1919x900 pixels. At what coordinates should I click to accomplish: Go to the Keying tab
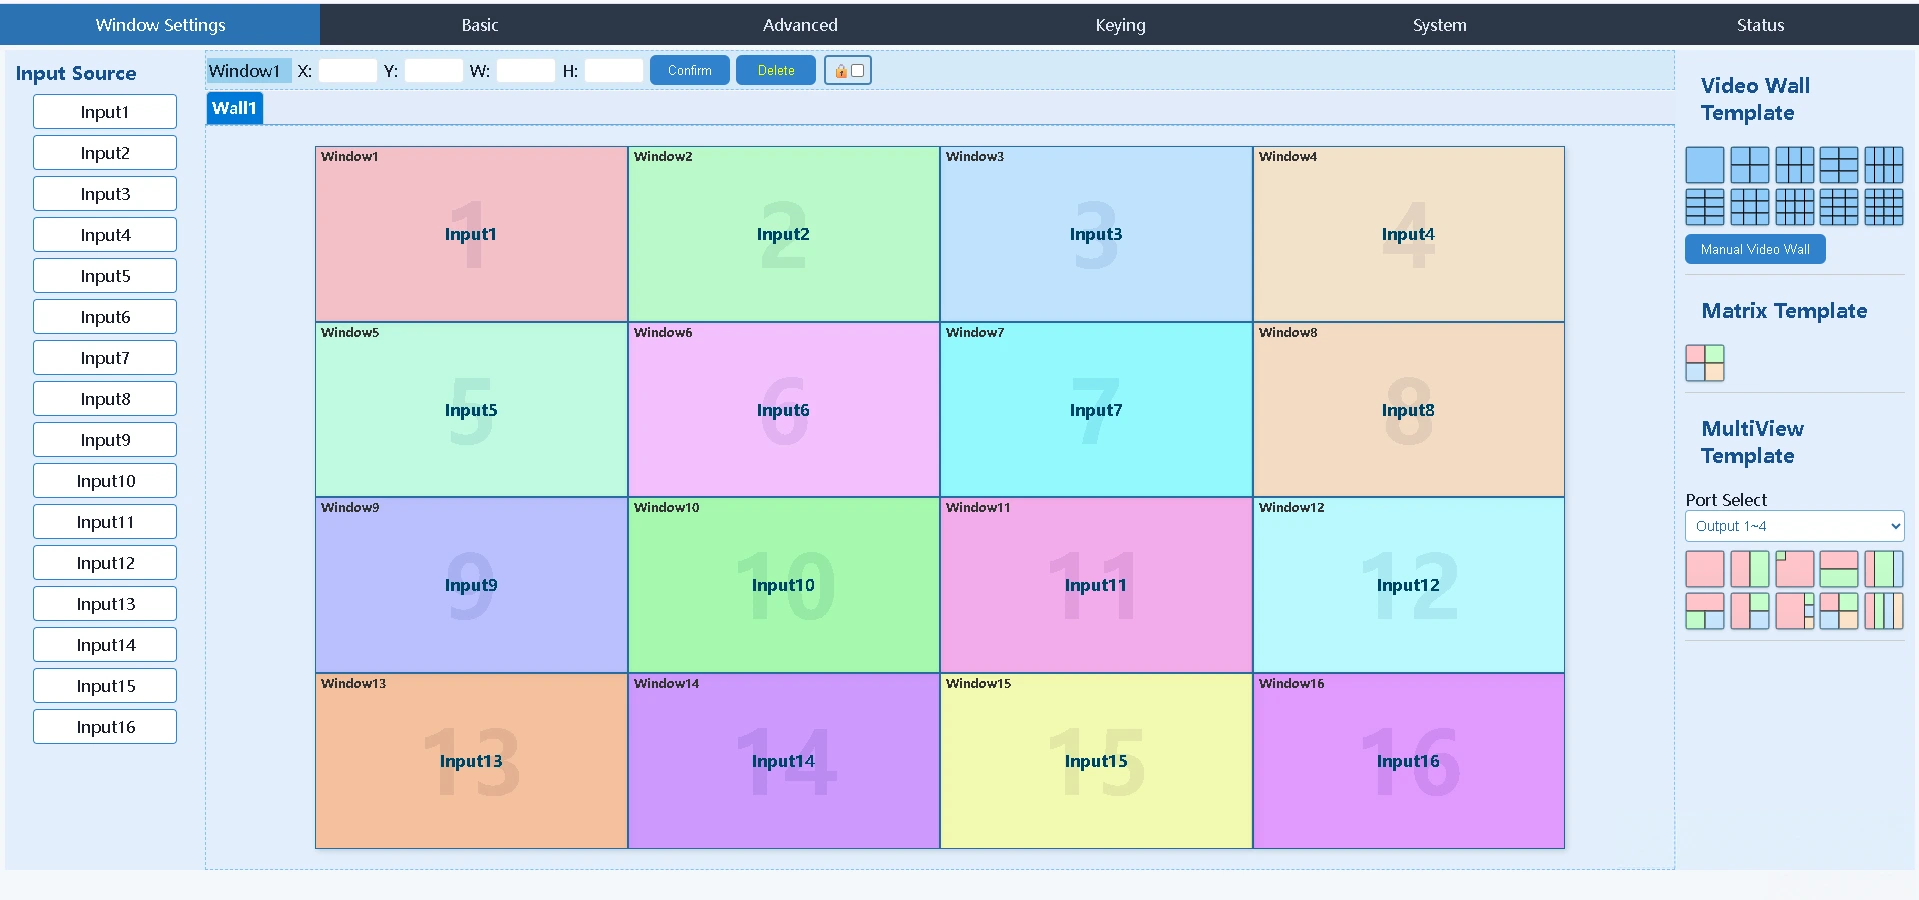tap(1120, 25)
